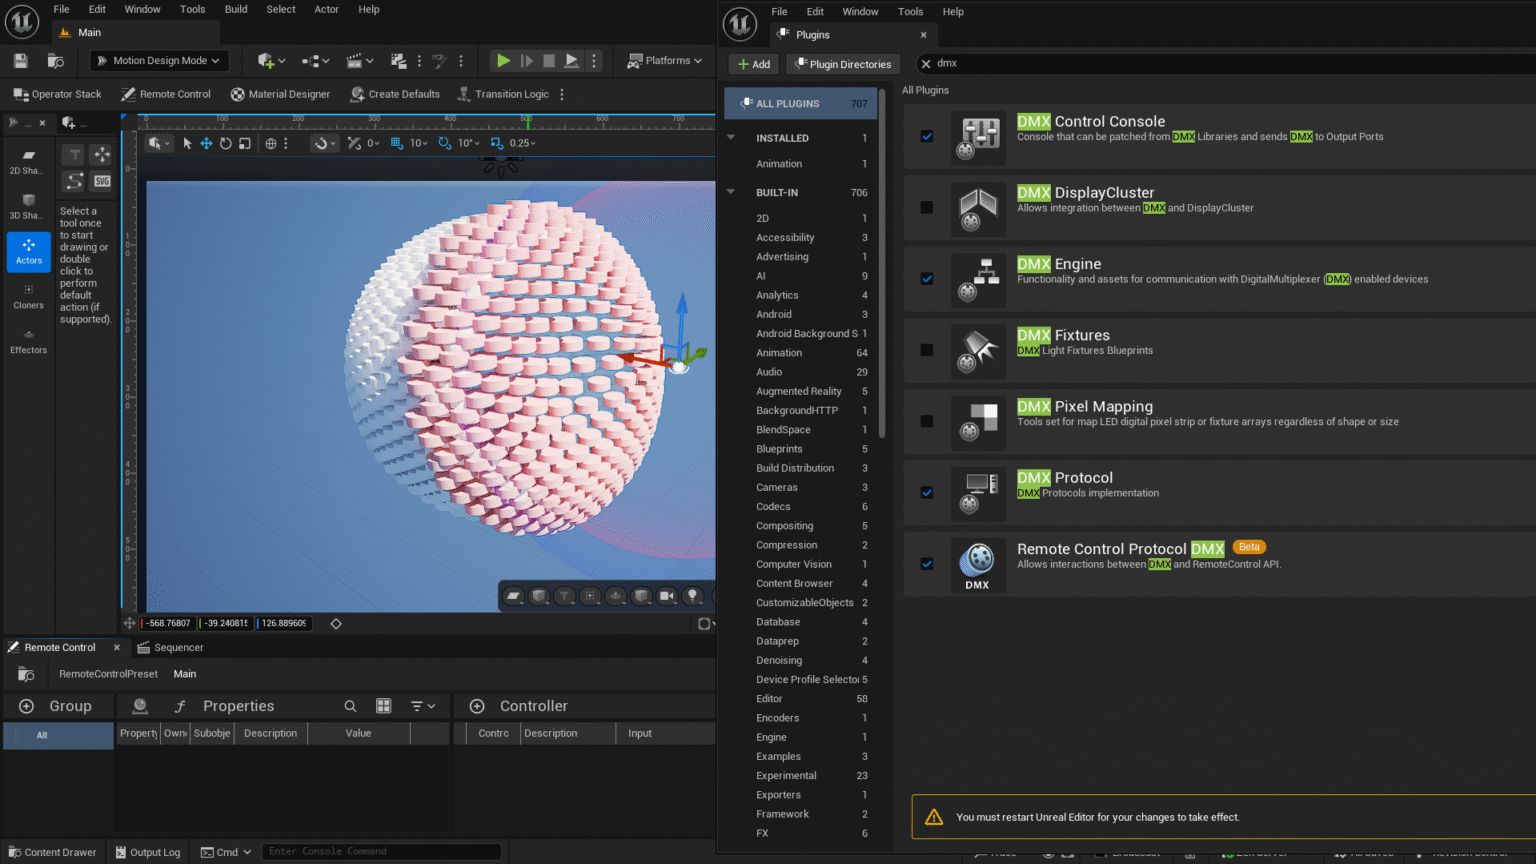Open the Effectors tool panel

(29, 341)
